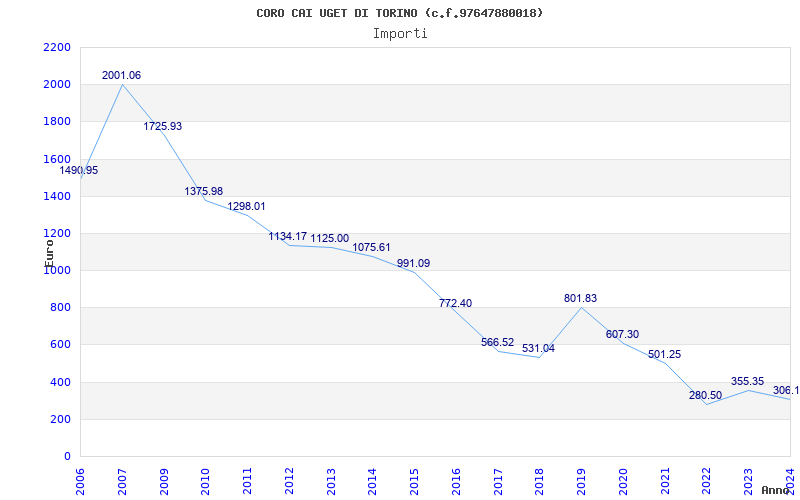This screenshot has height=500, width=800.
Task: Select the 801.83 peak label
Action: click(x=580, y=298)
